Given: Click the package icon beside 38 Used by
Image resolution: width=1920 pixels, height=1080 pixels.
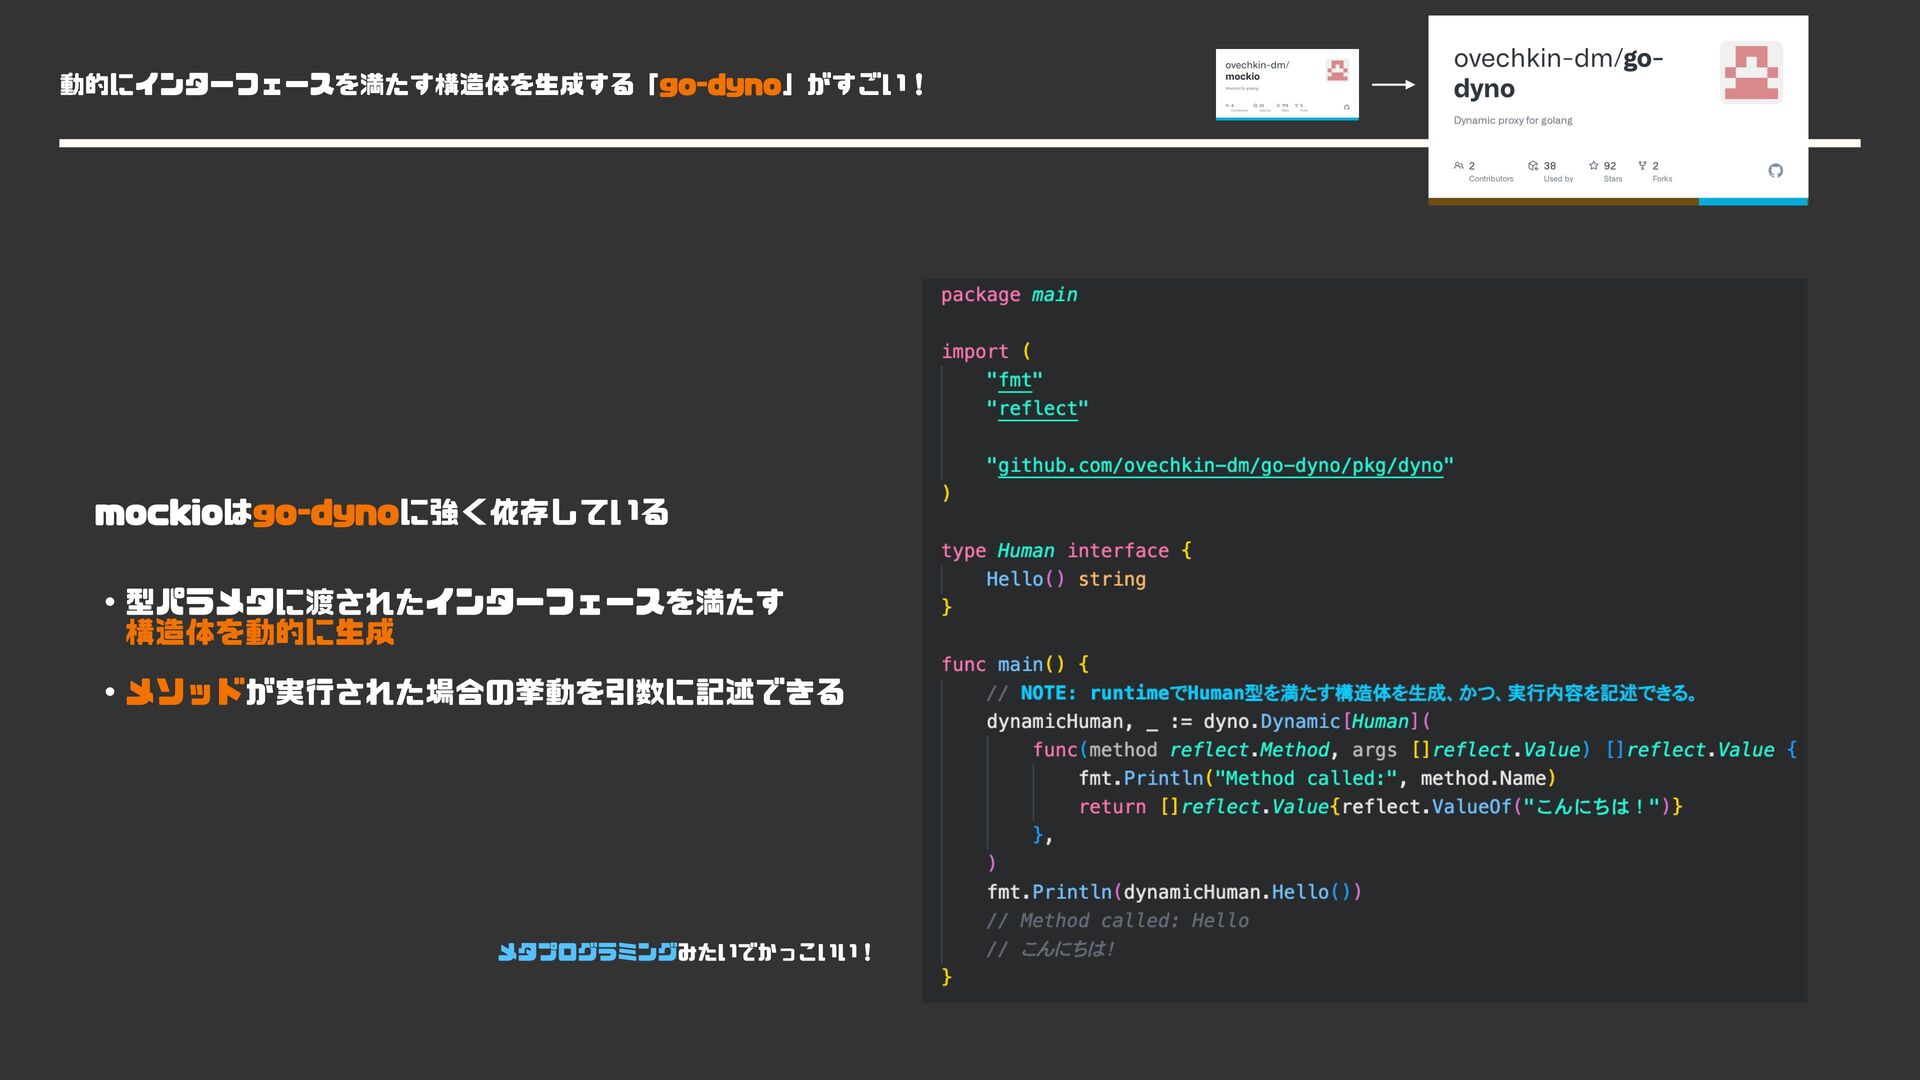Looking at the screenshot, I should tap(1533, 165).
